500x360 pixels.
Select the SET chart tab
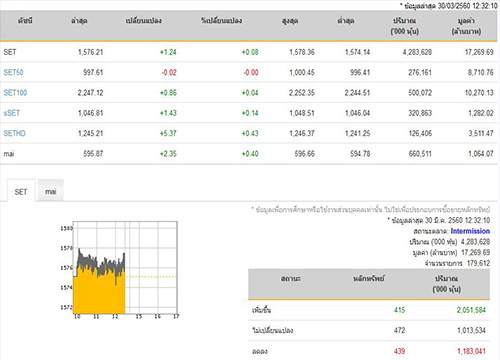(21, 192)
